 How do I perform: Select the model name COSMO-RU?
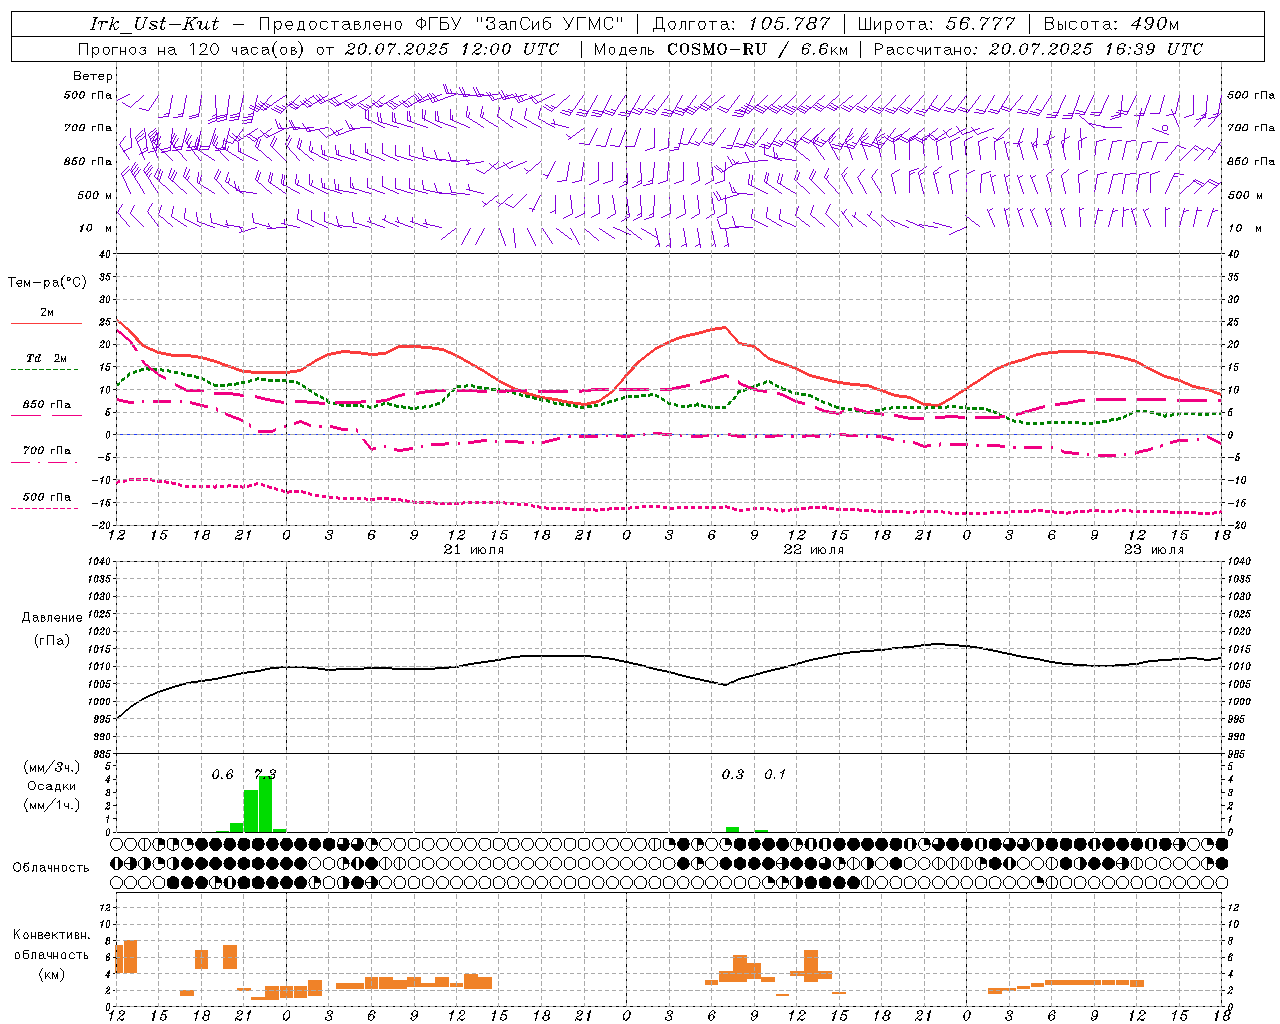(x=717, y=49)
